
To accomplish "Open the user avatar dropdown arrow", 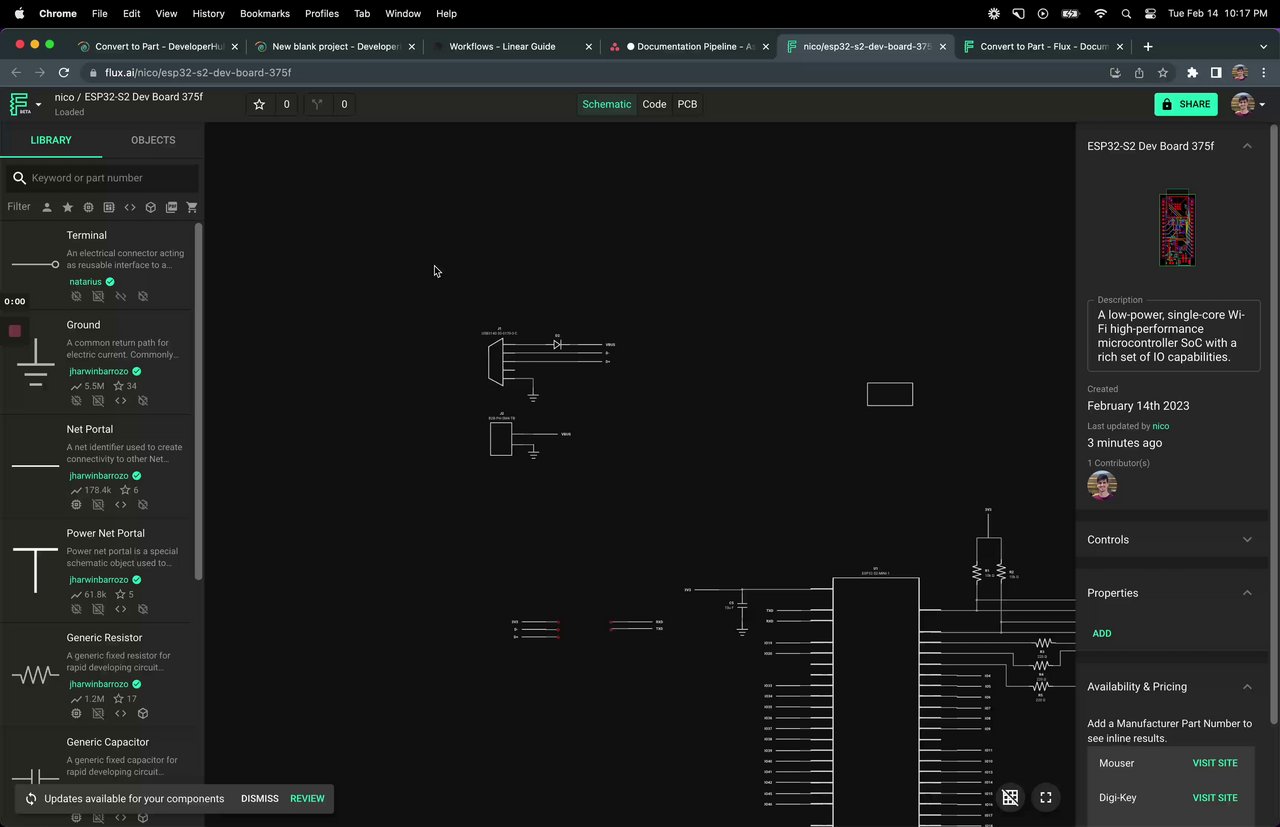I will point(1262,105).
